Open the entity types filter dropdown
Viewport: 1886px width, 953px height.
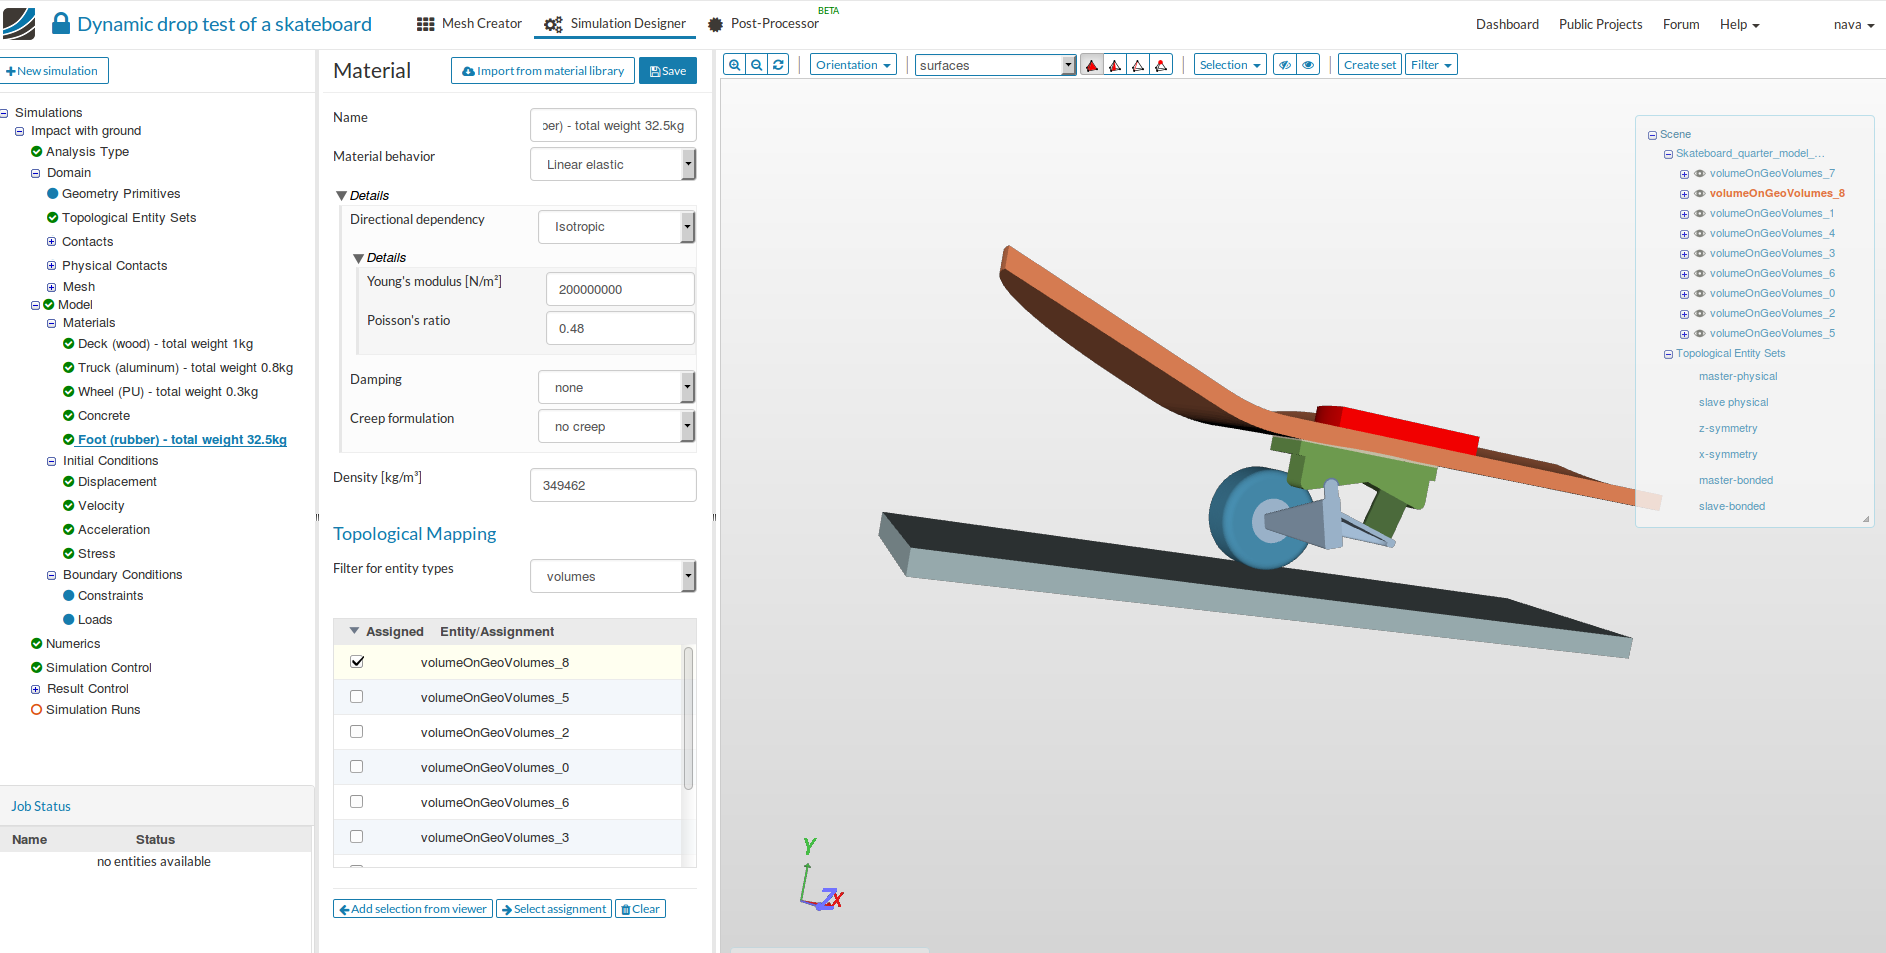(613, 576)
